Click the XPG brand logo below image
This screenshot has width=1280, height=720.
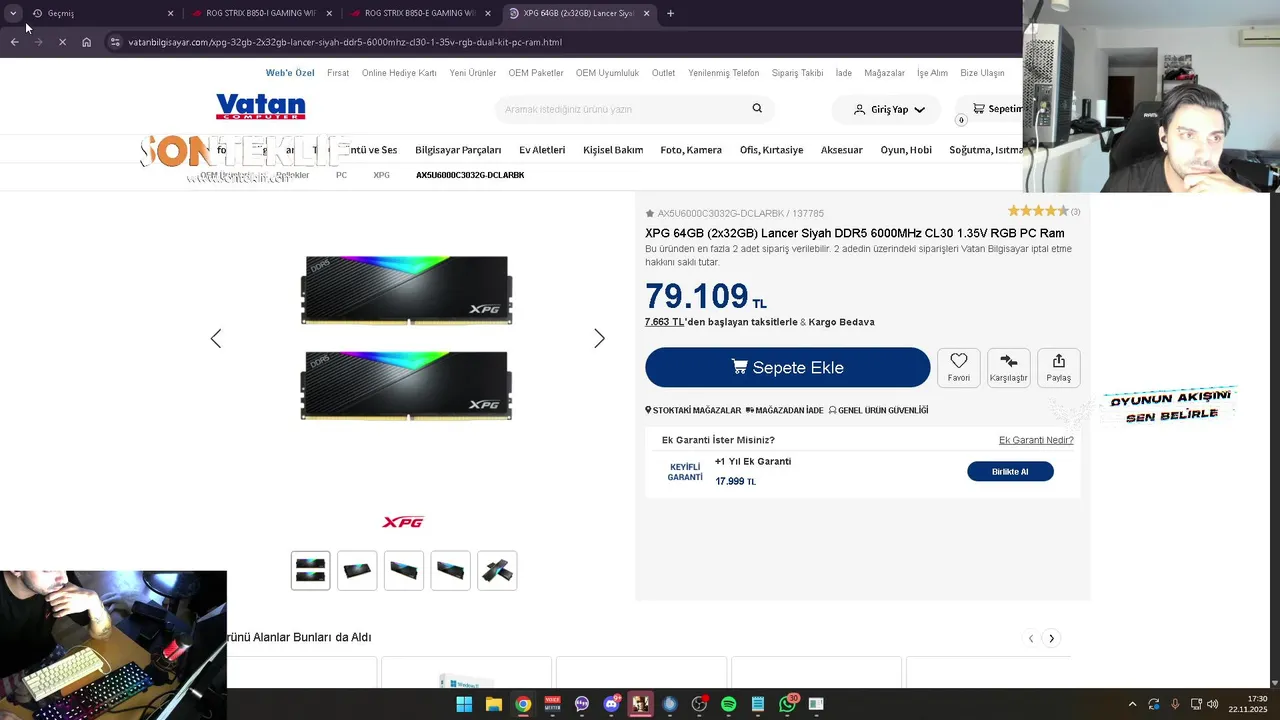click(403, 522)
